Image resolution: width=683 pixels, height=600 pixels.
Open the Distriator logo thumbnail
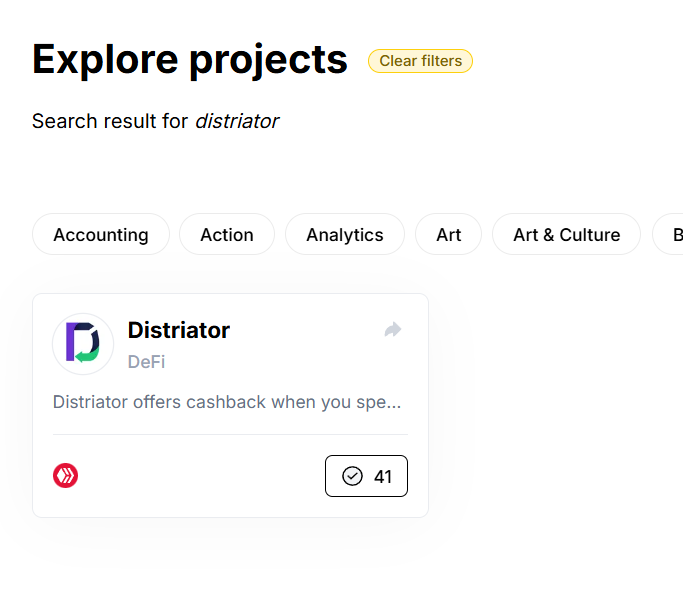[x=83, y=344]
